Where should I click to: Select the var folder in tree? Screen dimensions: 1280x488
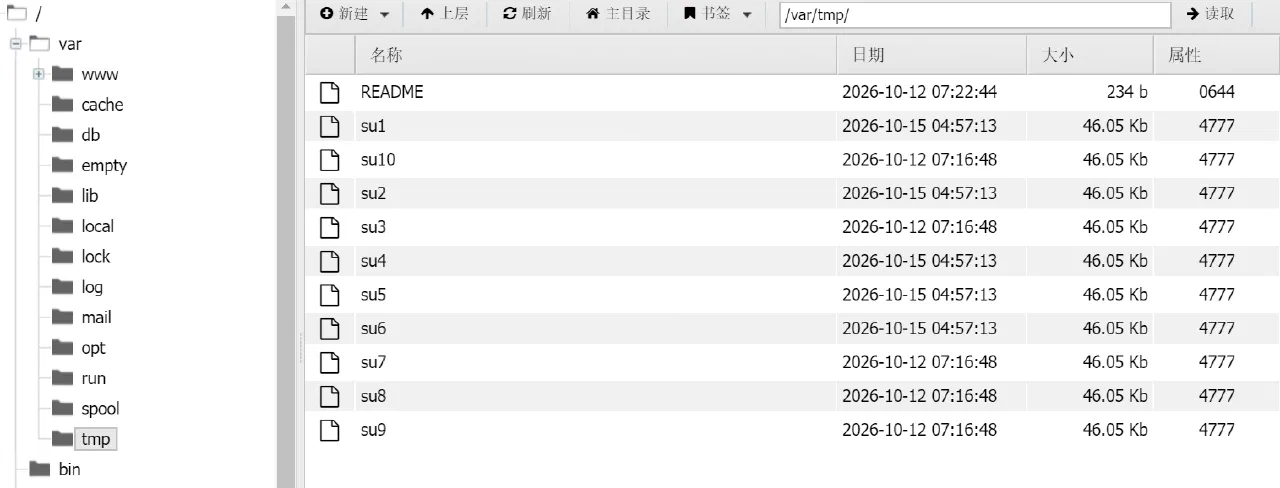point(70,44)
